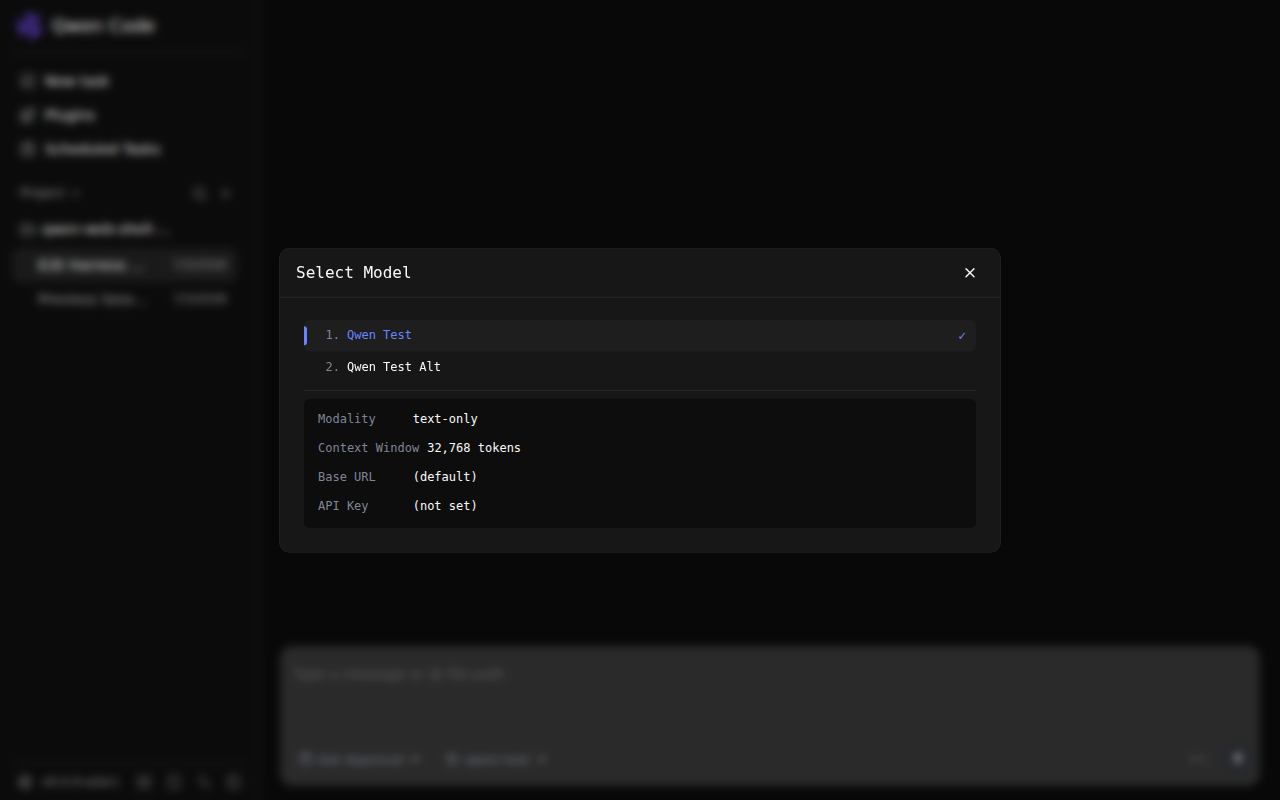
Task: Select the Qwen Test model
Action: [x=640, y=336]
